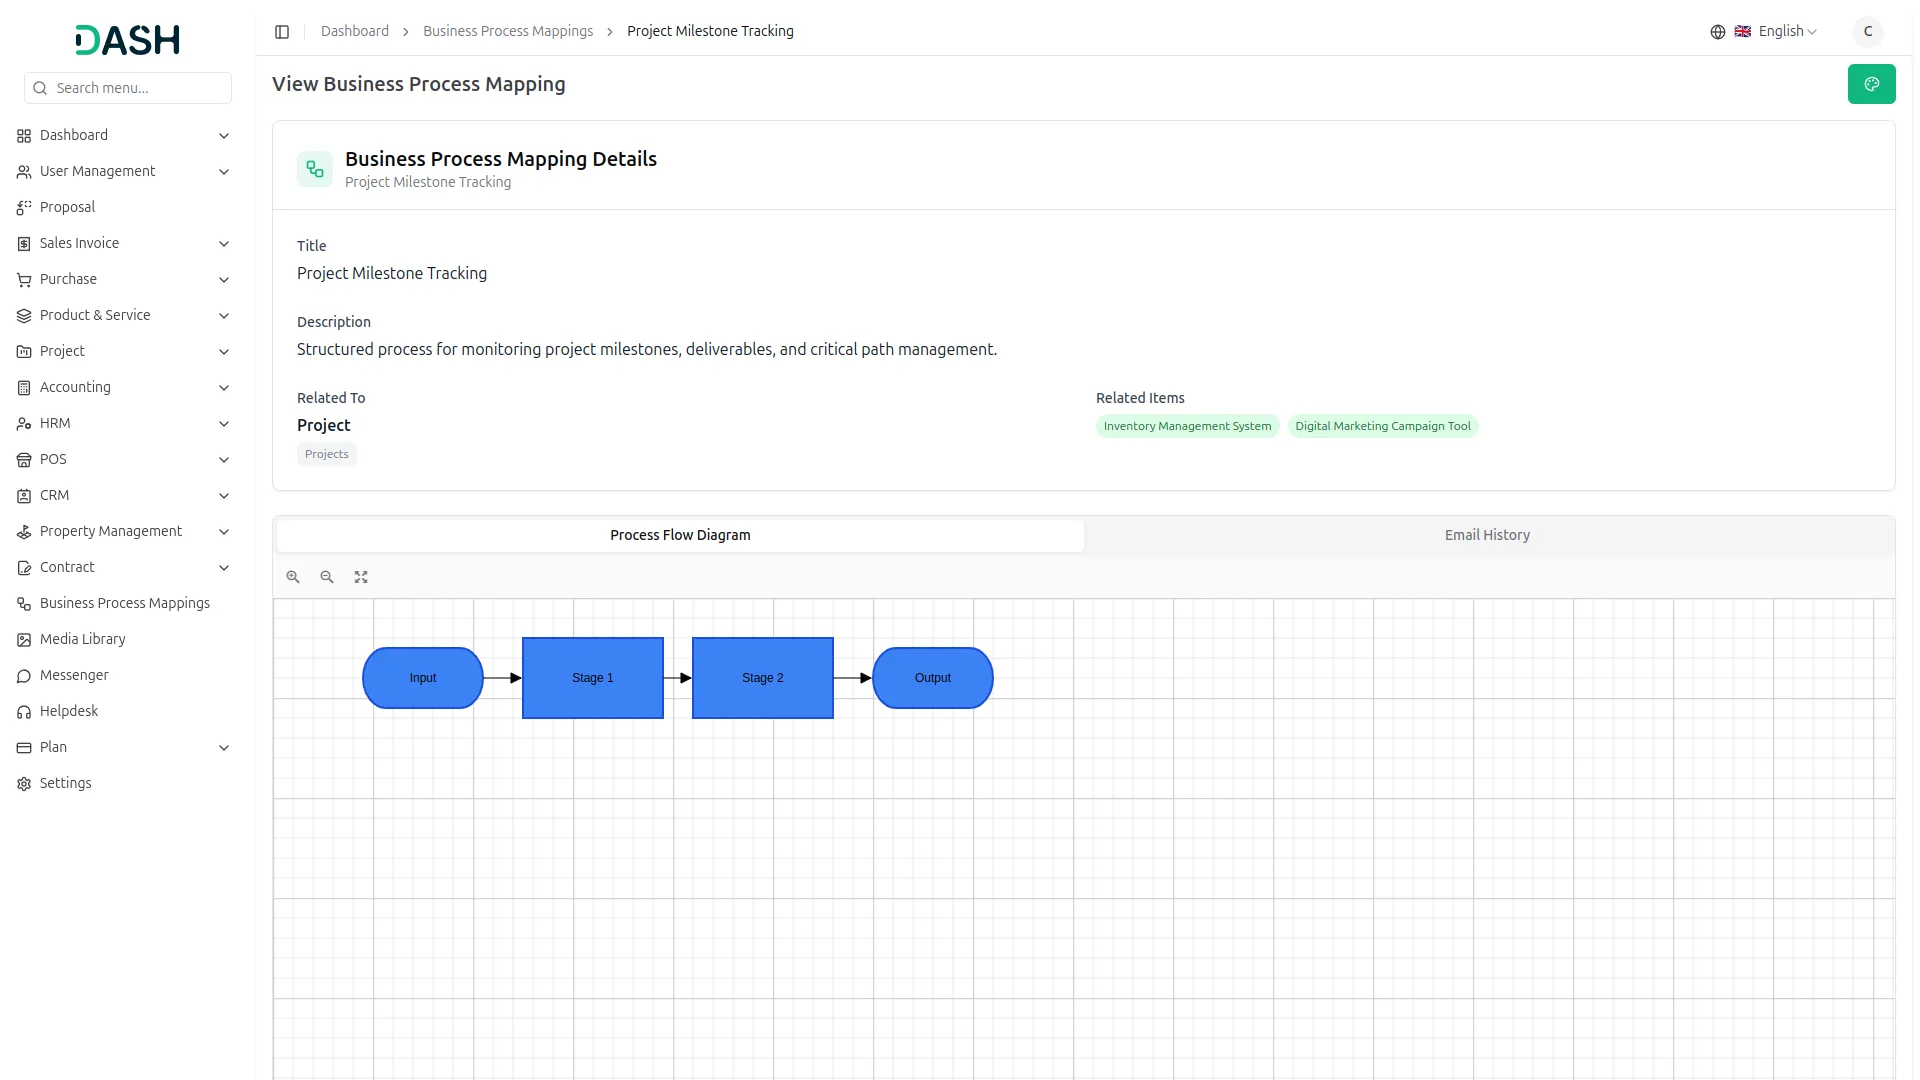Image resolution: width=1920 pixels, height=1080 pixels.
Task: Open the Helpdesk section
Action: [x=68, y=711]
